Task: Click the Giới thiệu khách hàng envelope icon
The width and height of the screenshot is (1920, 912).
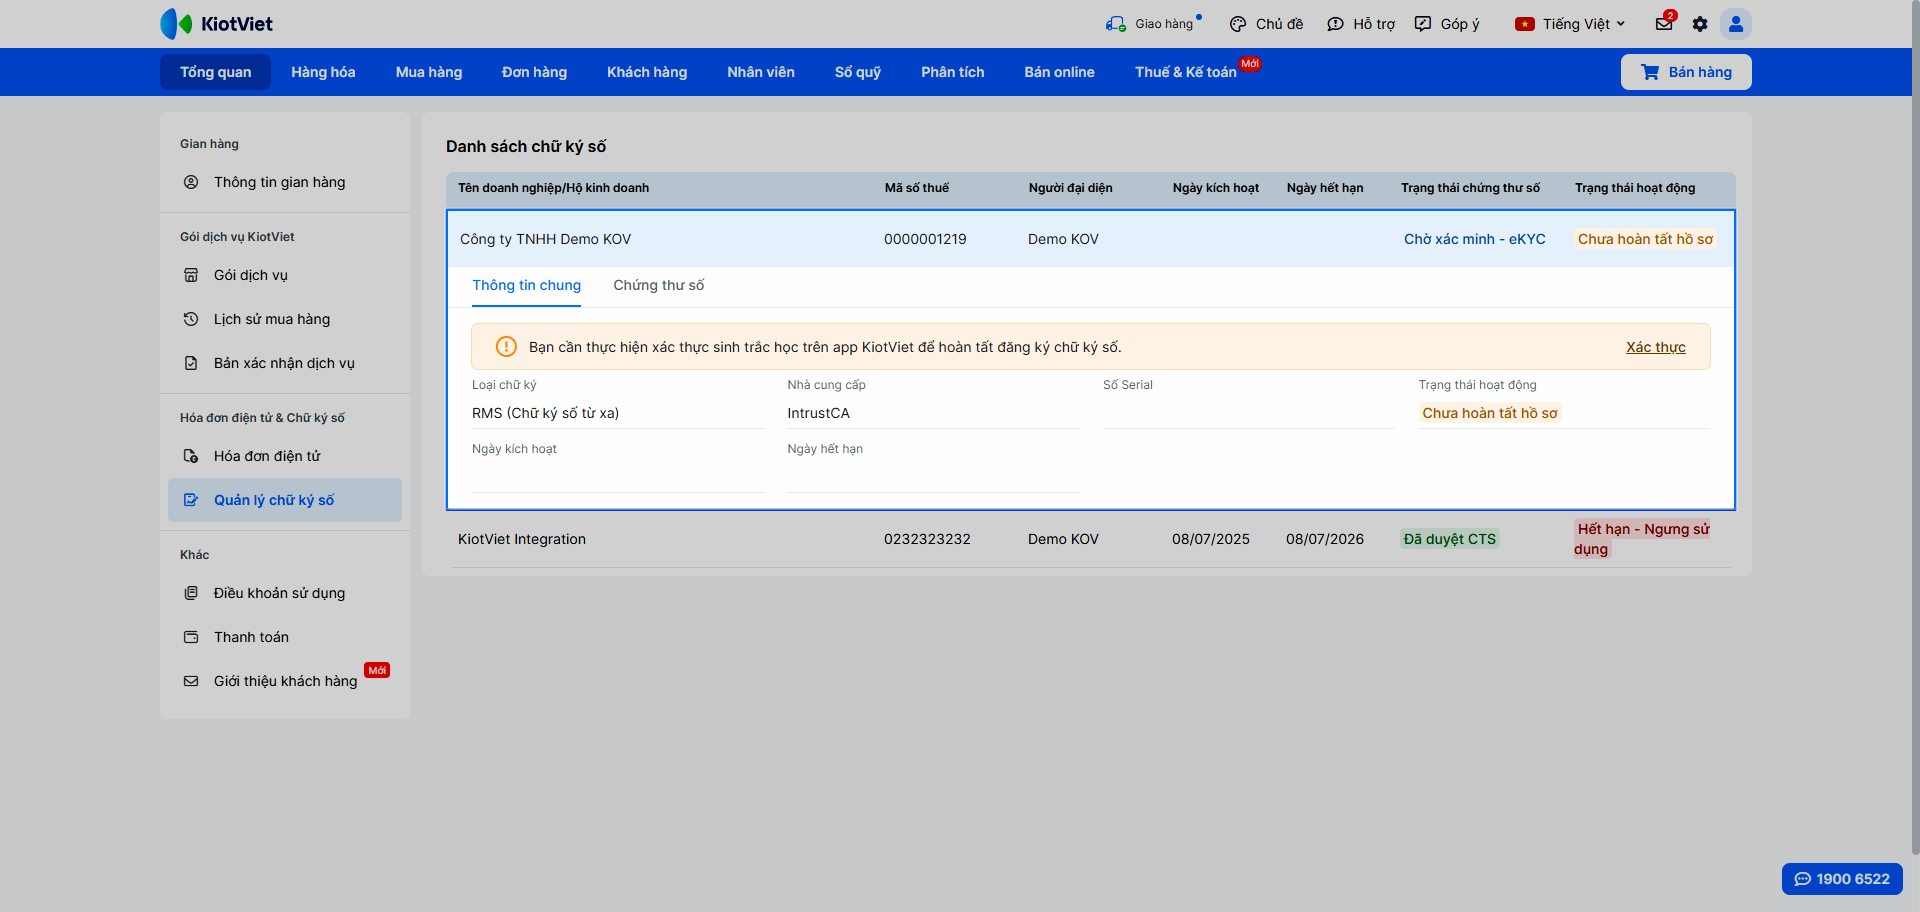Action: [191, 681]
